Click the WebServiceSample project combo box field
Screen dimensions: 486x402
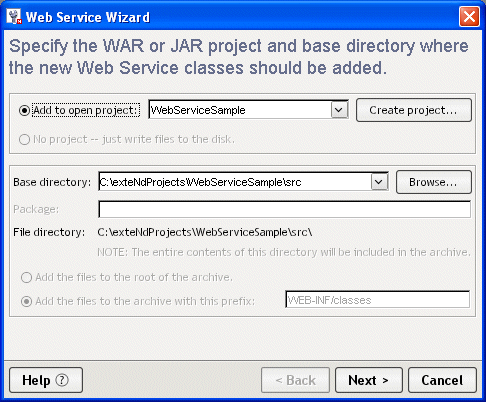click(248, 110)
